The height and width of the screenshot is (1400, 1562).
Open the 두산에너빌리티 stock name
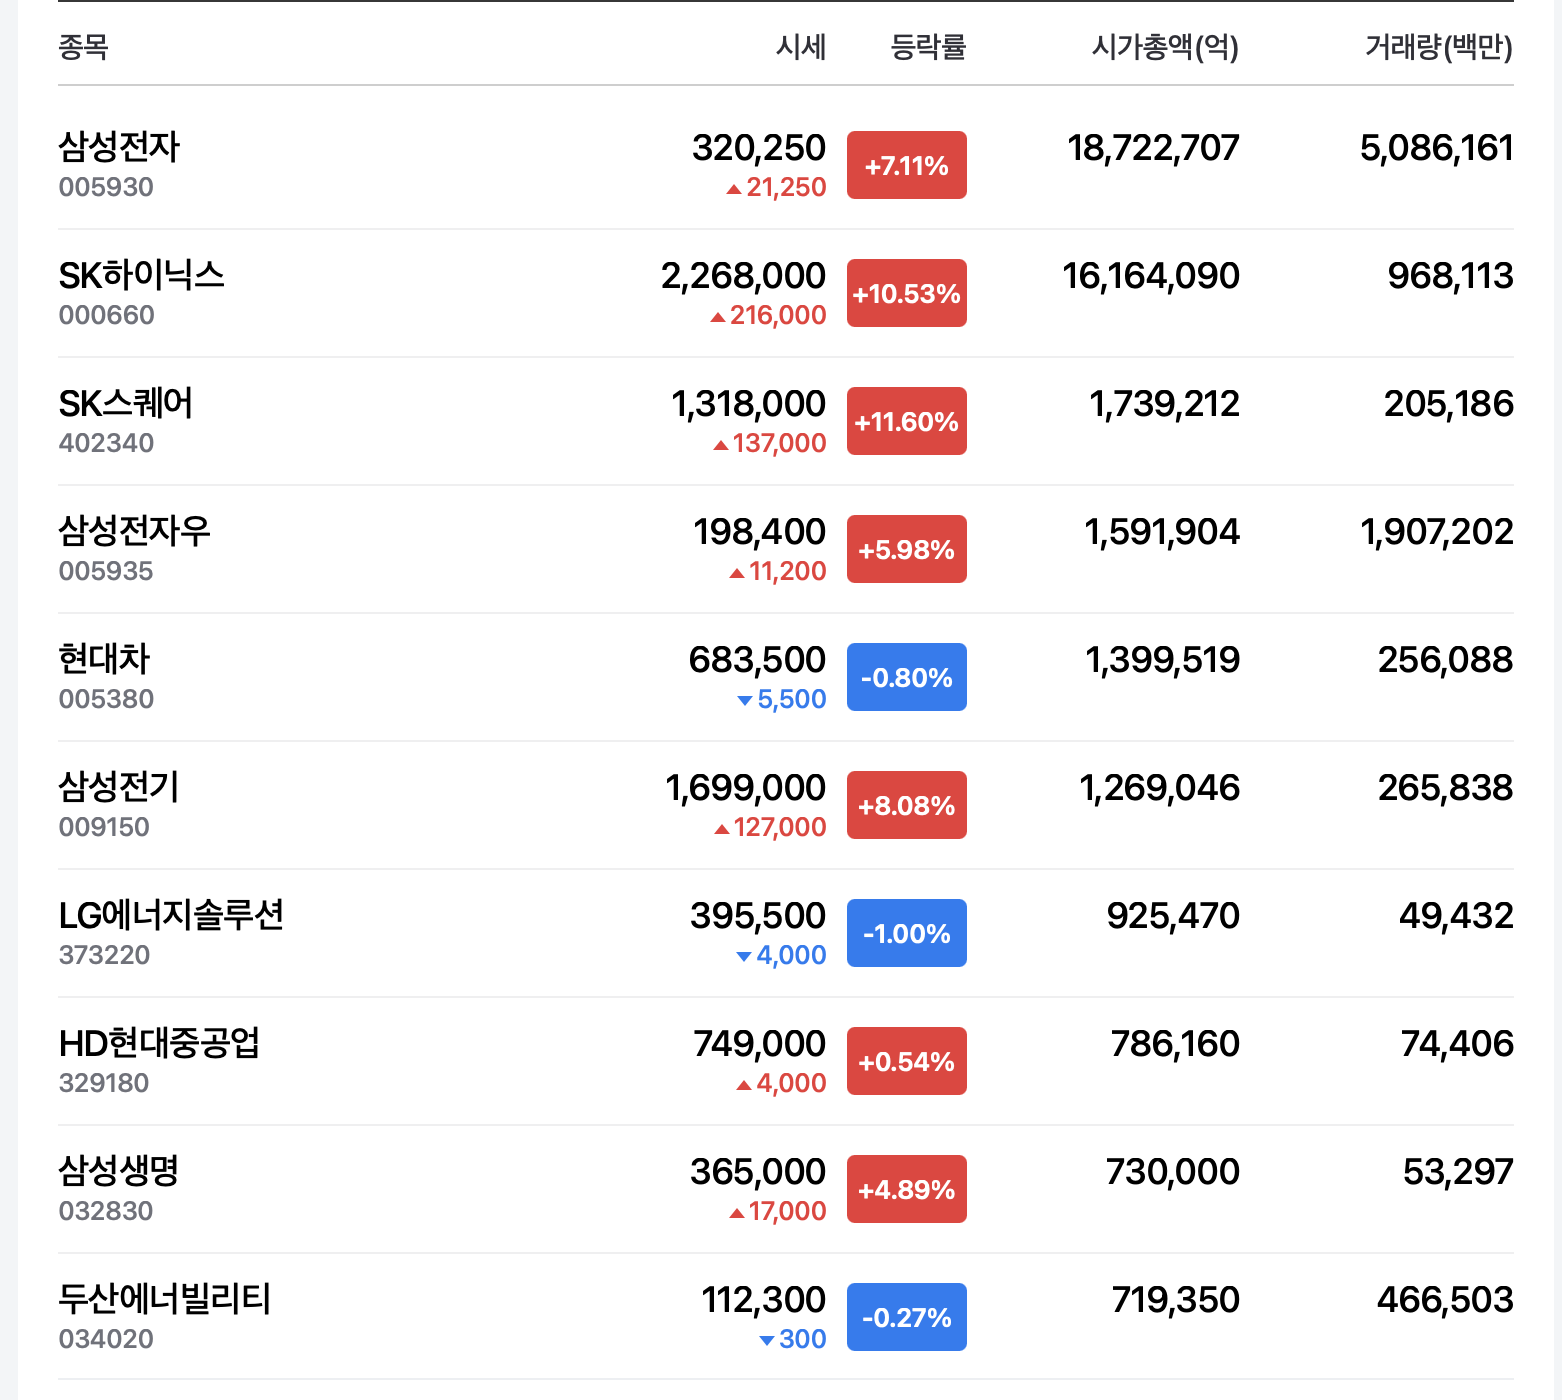click(x=165, y=1299)
